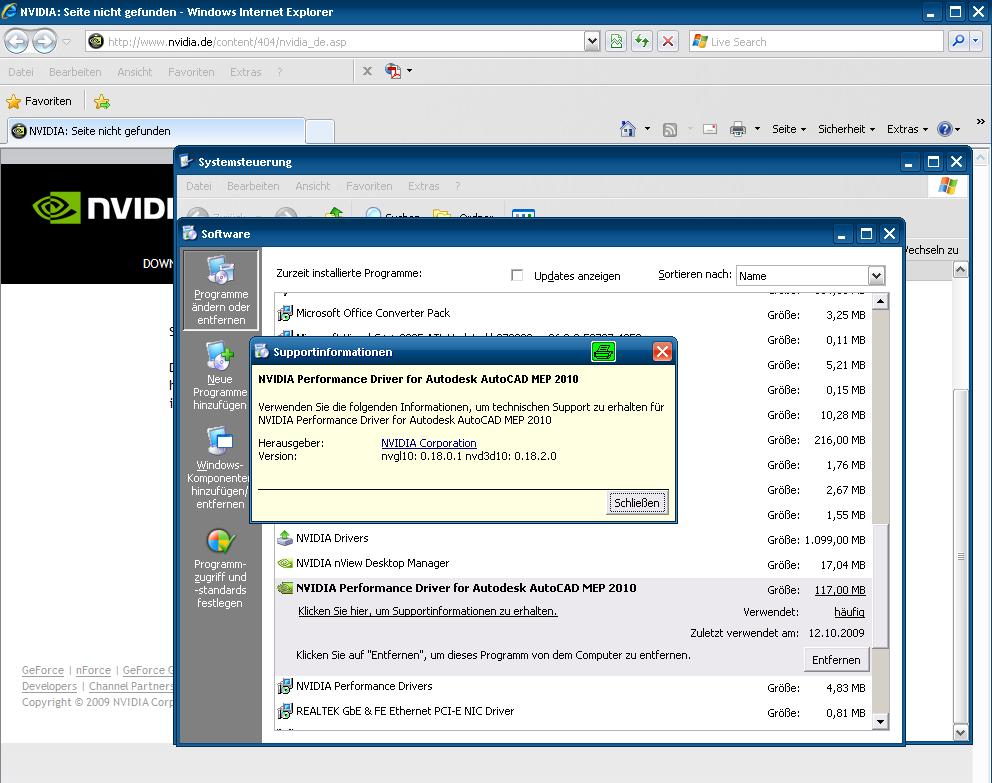Click the Systemsteuerung window's scroll-down arrow

tap(960, 733)
